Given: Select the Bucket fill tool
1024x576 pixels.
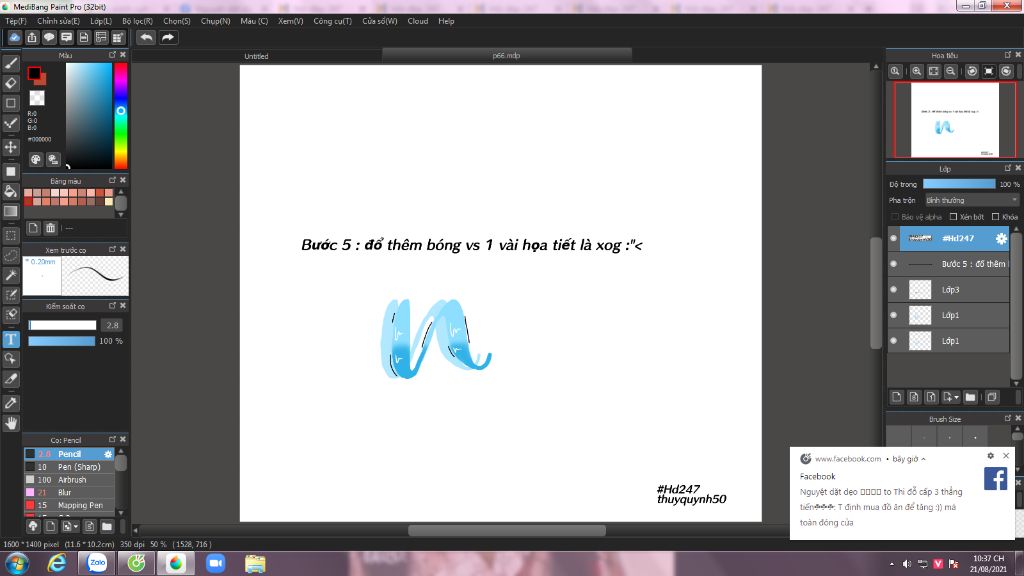Looking at the screenshot, I should 11,191.
